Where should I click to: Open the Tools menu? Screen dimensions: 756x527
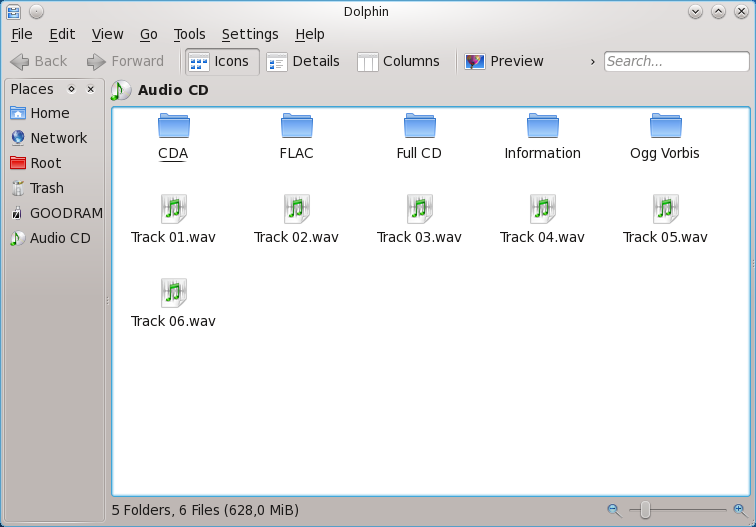(x=189, y=34)
